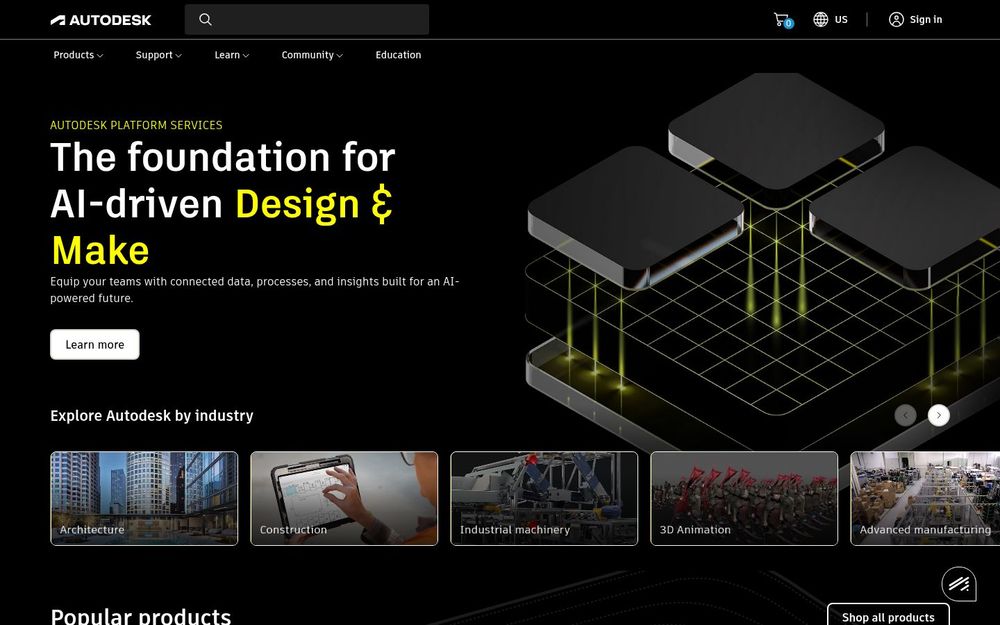Click the search magnifier icon
Screen dimensions: 1000x625
[x=205, y=20]
